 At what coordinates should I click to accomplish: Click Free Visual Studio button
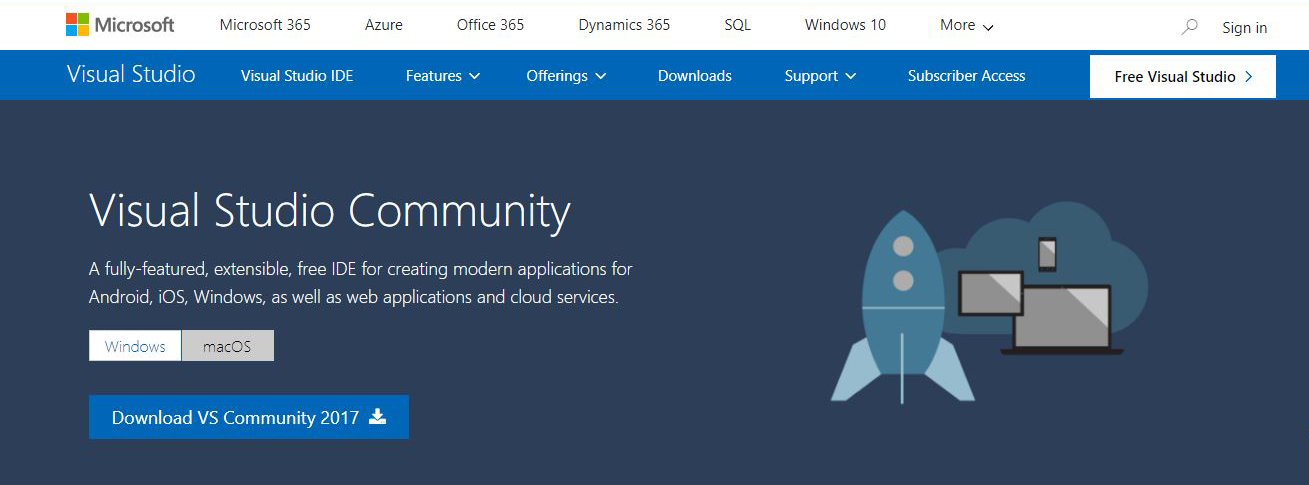tap(1183, 76)
